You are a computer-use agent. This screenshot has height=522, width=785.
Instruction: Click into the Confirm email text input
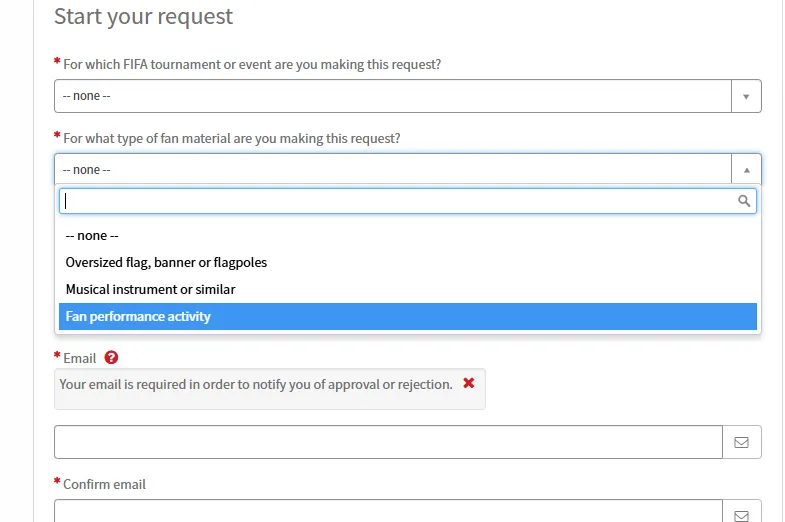click(388, 512)
